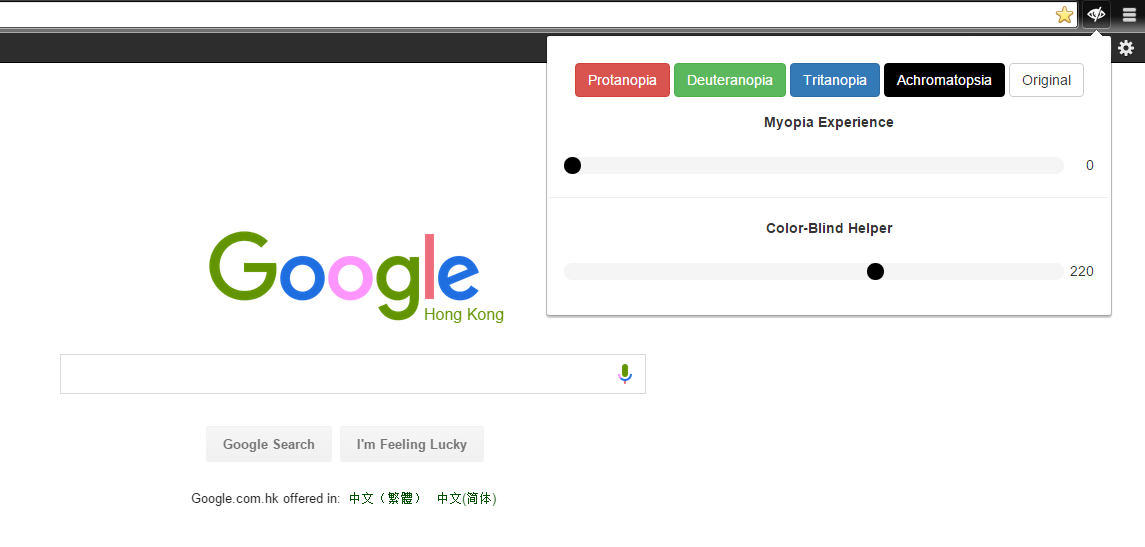
Task: Select the Protanopia filter button
Action: pos(622,80)
